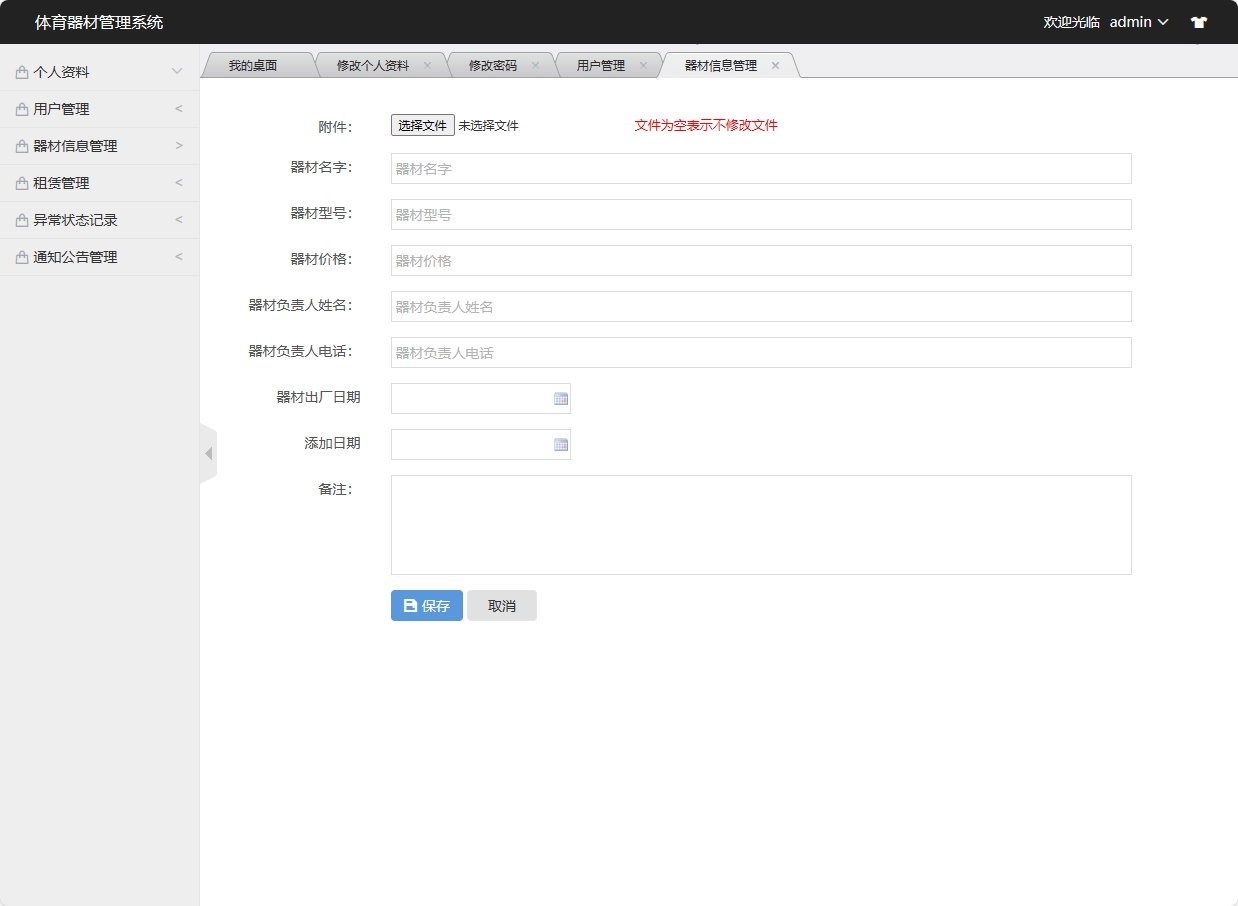Click the 用户管理 briefcase icon in sidebar

[x=20, y=108]
